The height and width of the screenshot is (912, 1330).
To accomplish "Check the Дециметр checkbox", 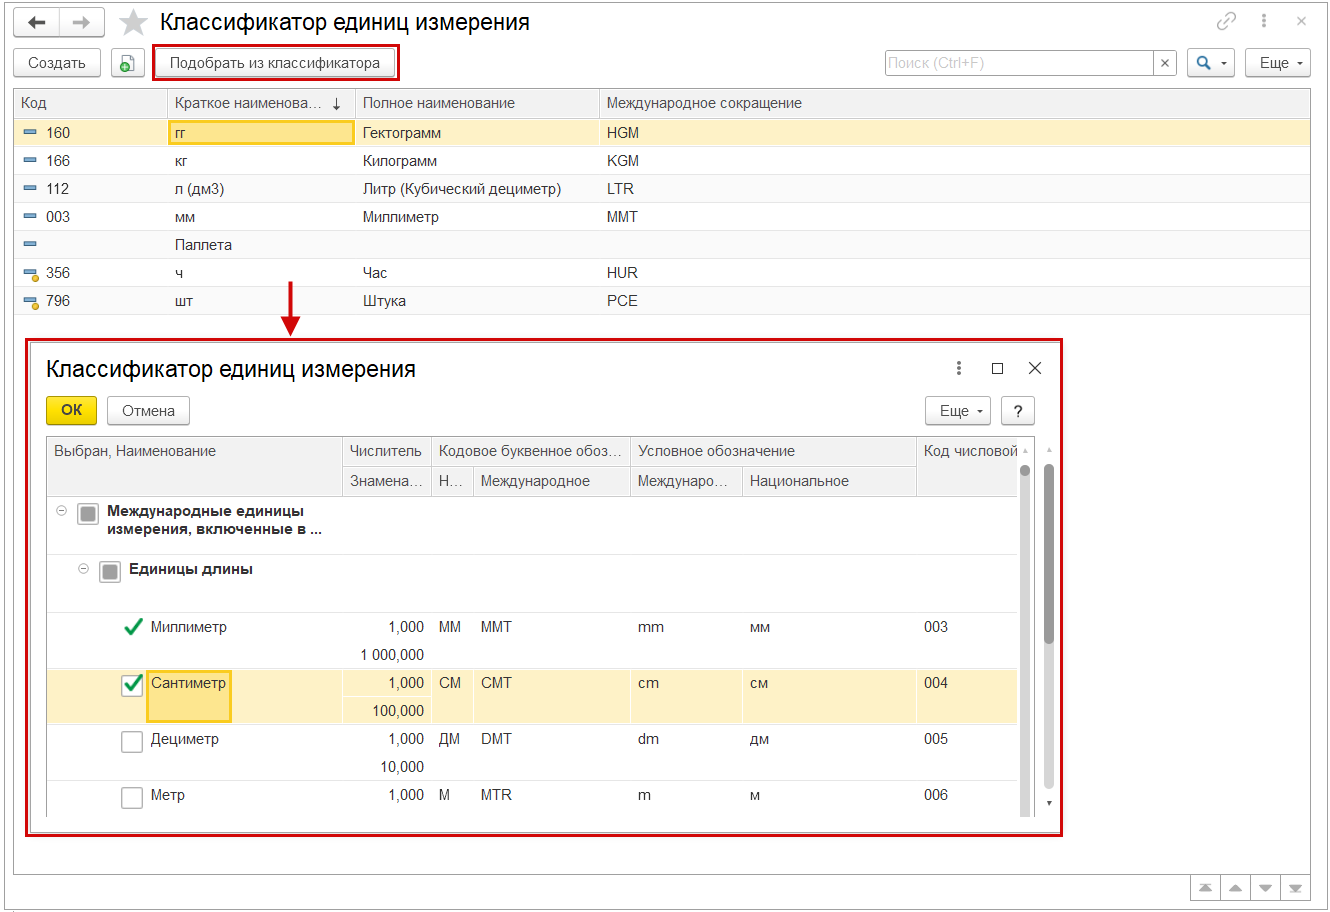I will pos(132,741).
